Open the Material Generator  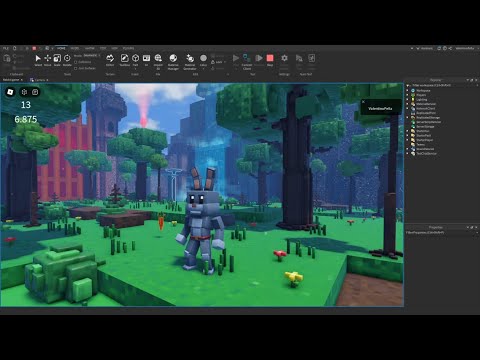(x=190, y=61)
